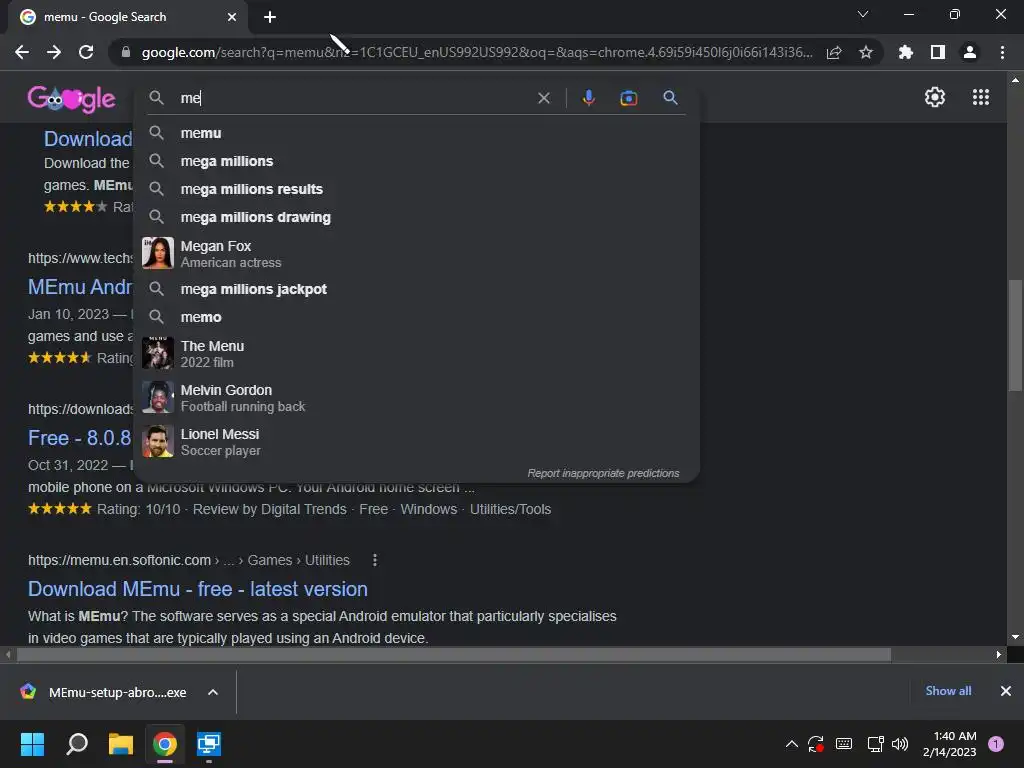Click Show all downloads
Screen dimensions: 1024x768
[948, 691]
